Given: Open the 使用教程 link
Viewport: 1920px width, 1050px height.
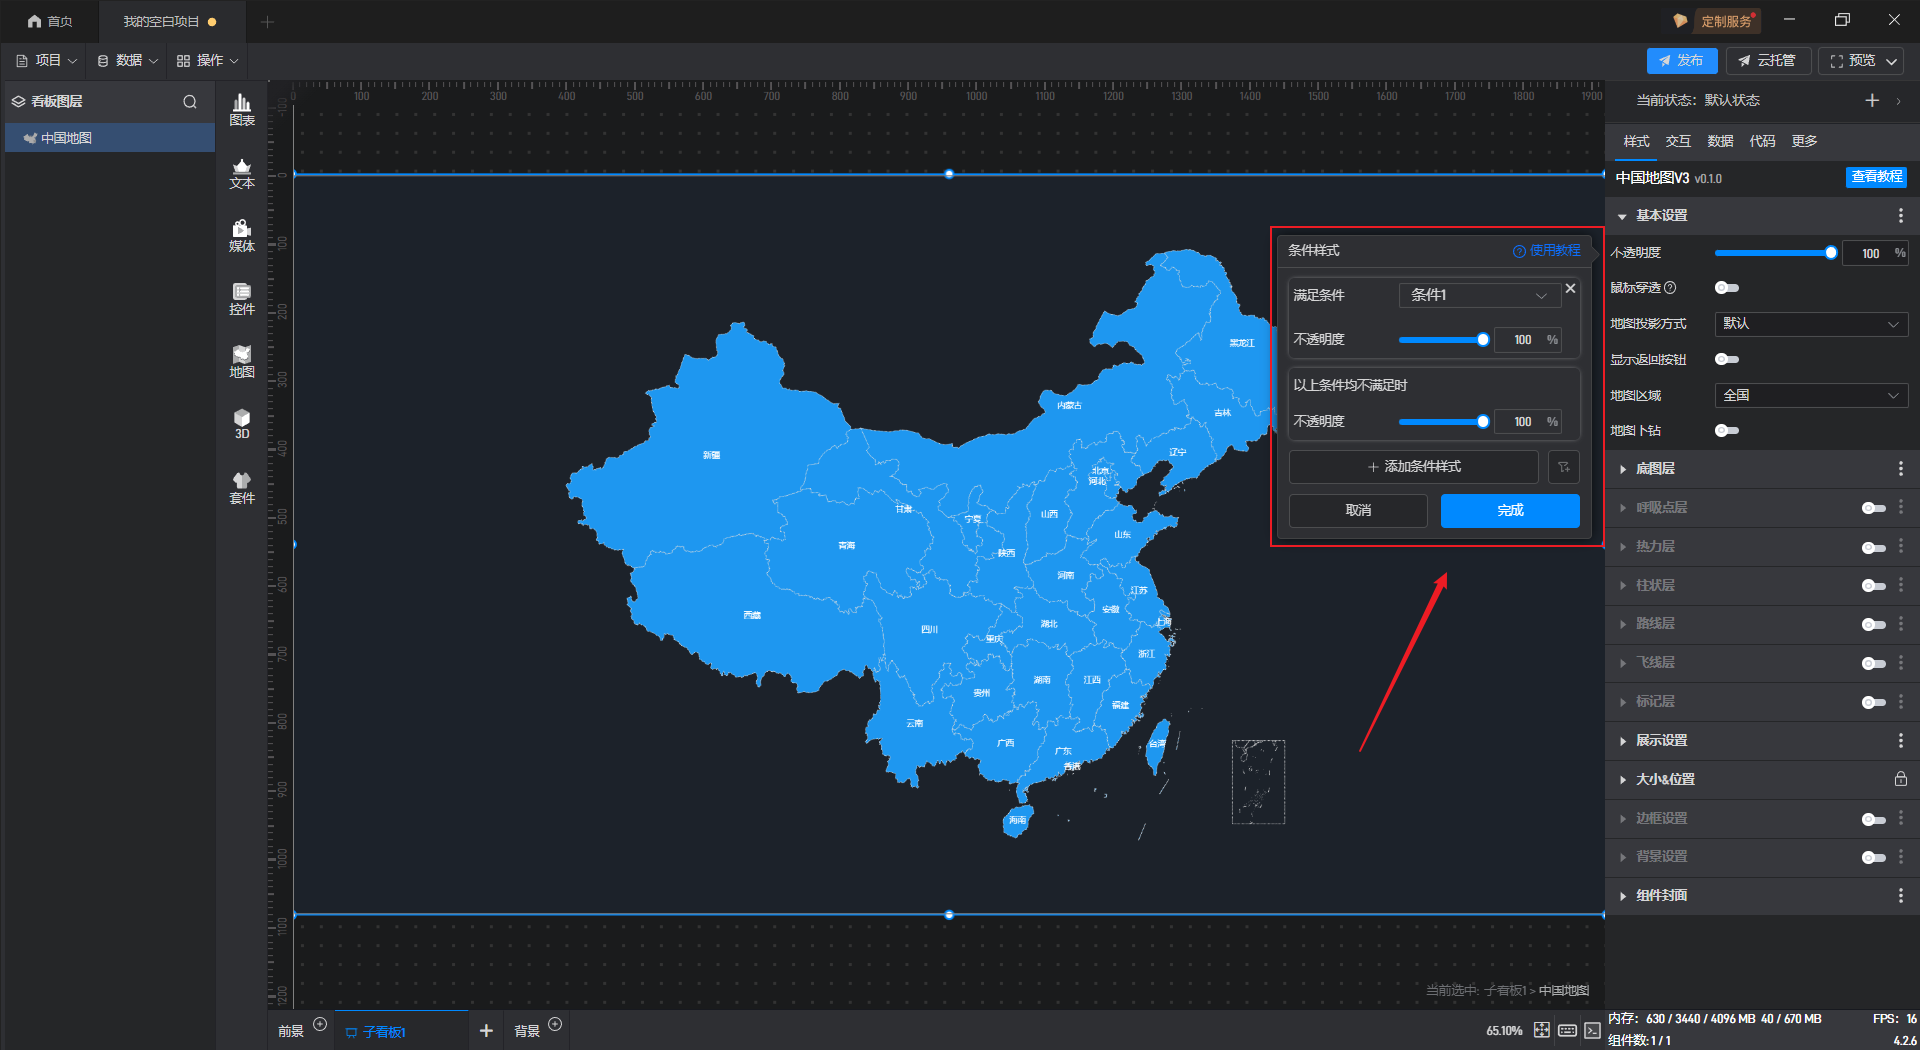Looking at the screenshot, I should pos(1547,250).
